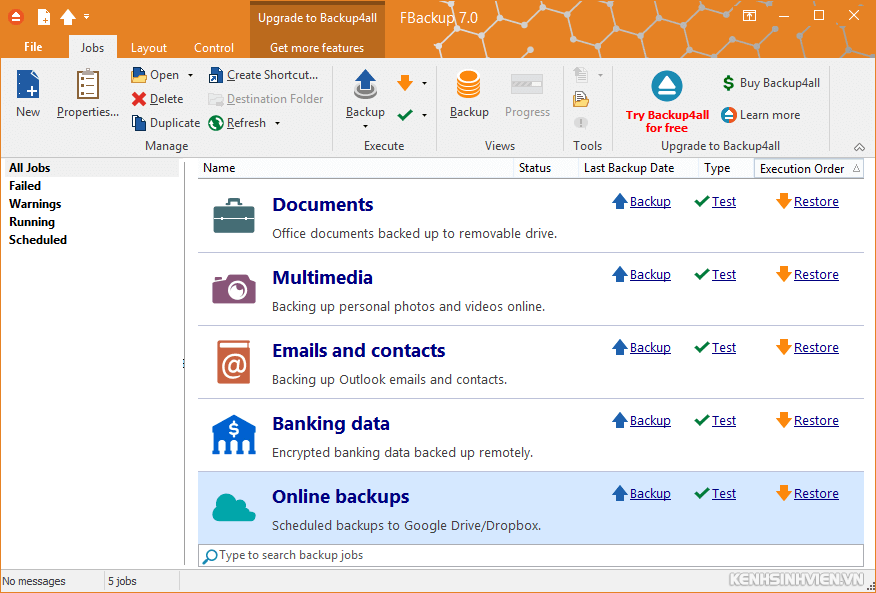The height and width of the screenshot is (593, 876).
Task: Click the Backup link for Online backups
Action: (650, 494)
